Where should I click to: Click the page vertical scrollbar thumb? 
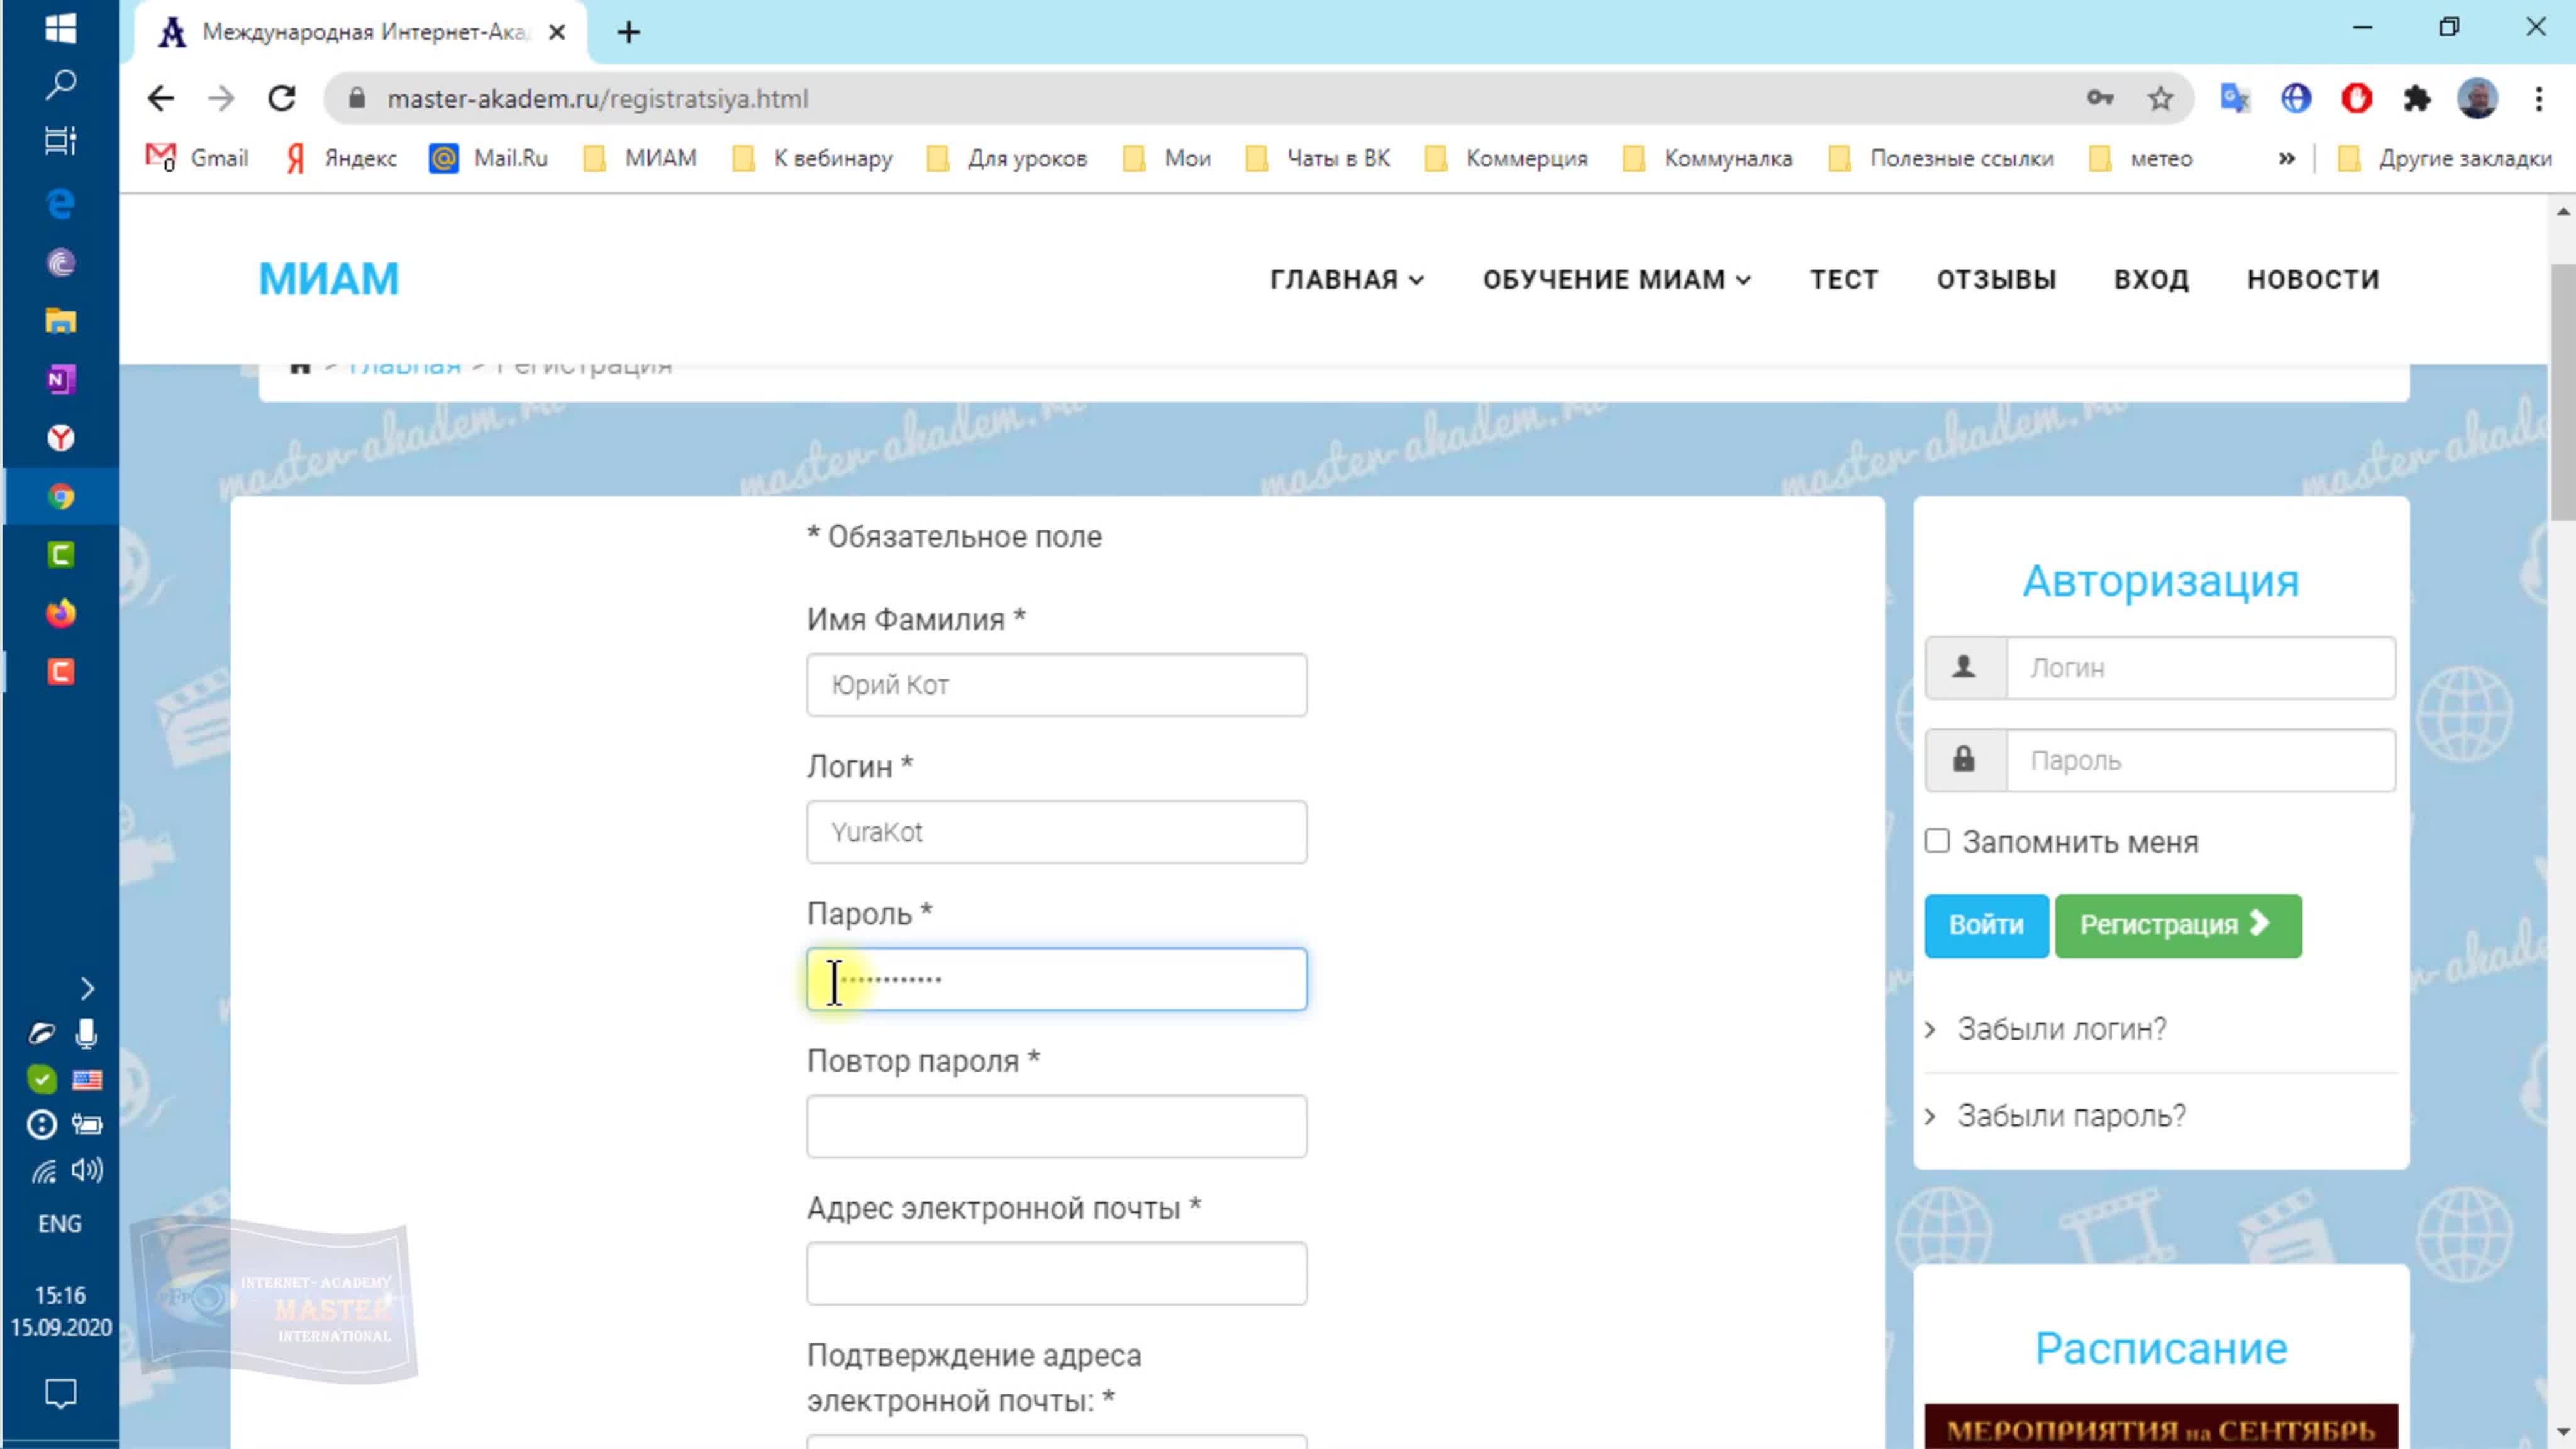[2563, 392]
